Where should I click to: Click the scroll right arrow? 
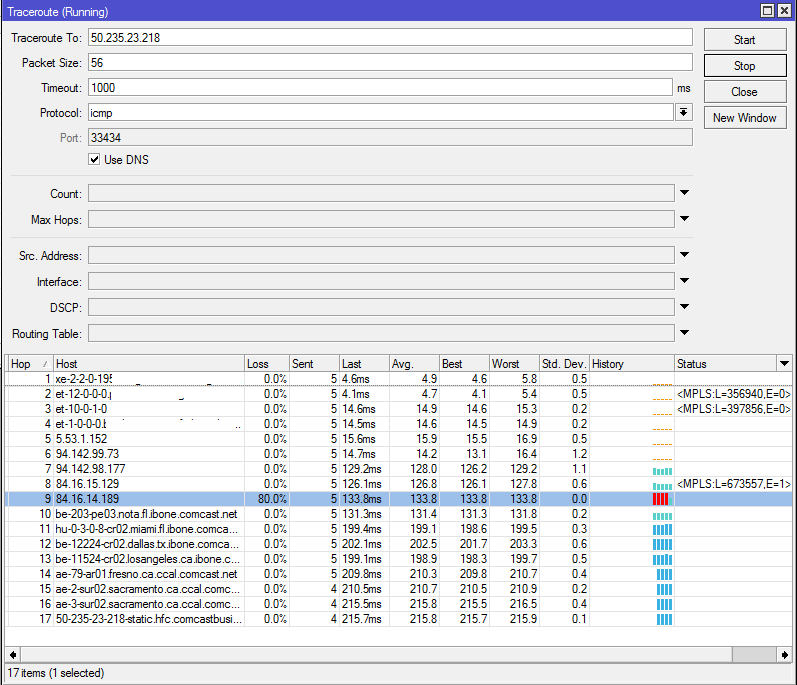pyautogui.click(x=785, y=655)
